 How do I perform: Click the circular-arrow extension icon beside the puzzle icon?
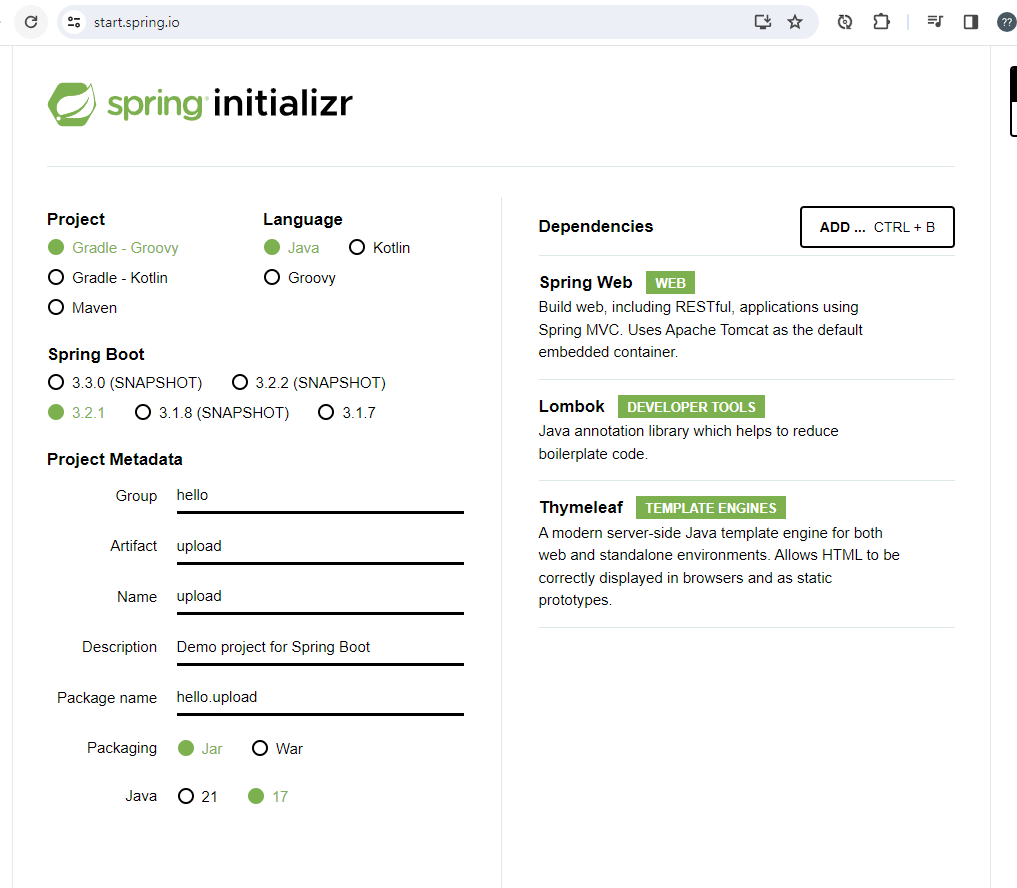pyautogui.click(x=844, y=22)
